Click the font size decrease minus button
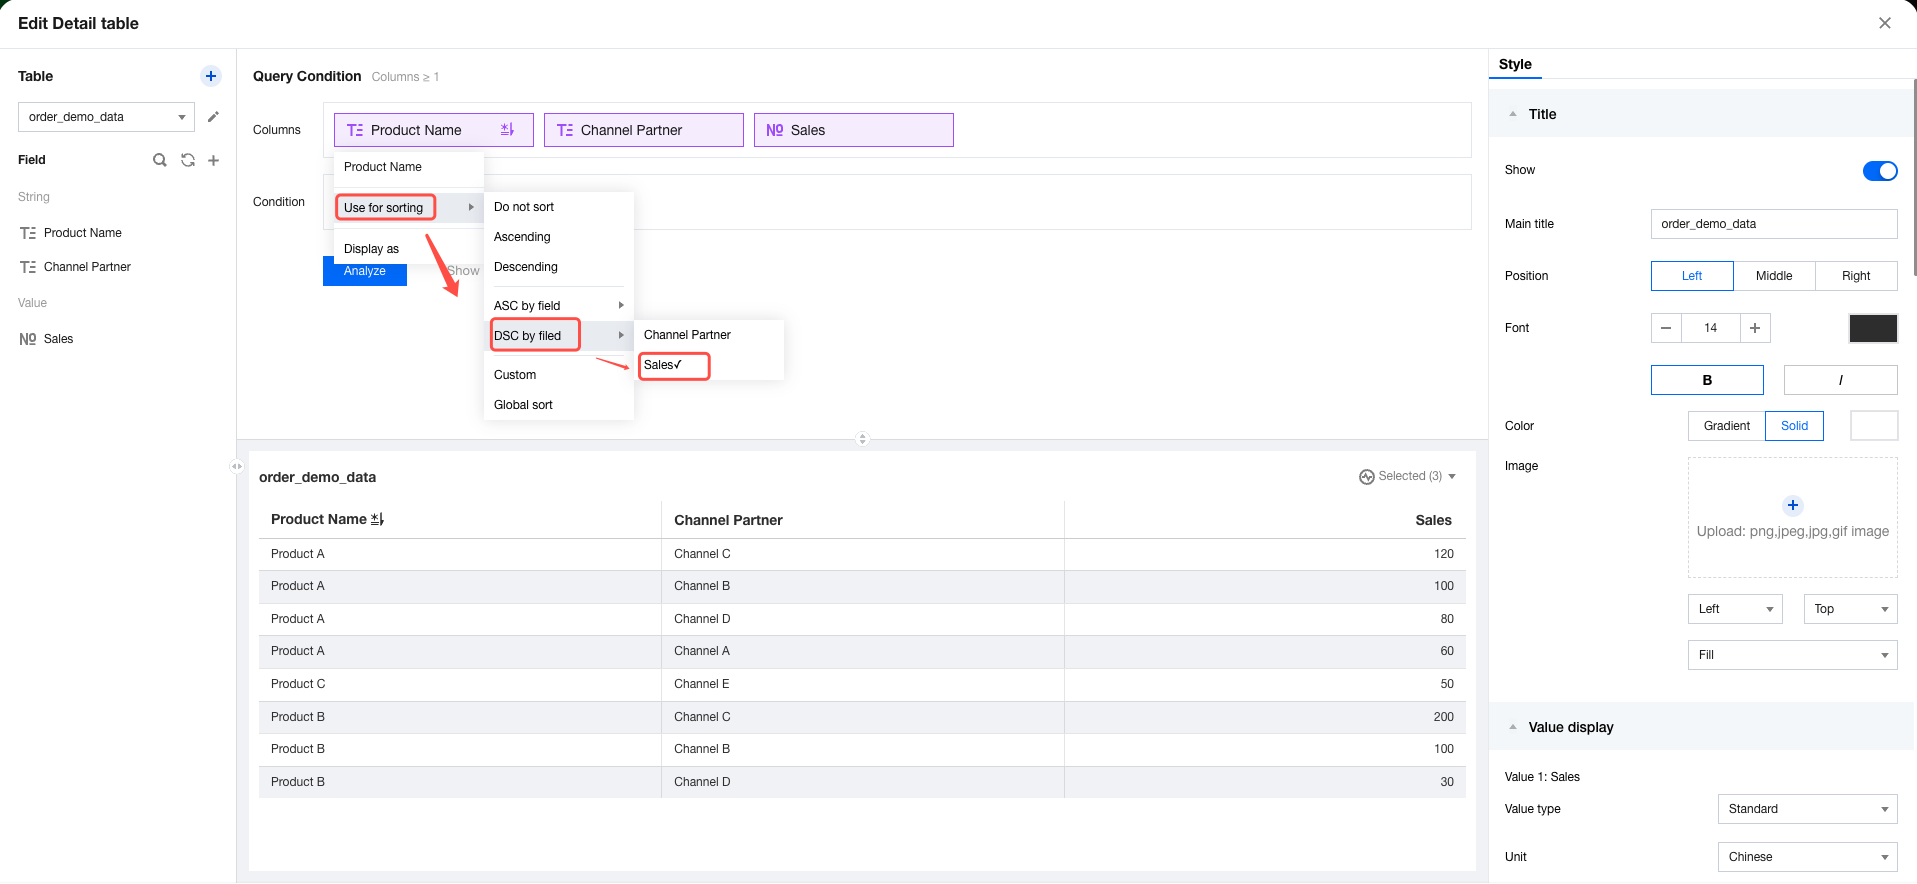Image resolution: width=1917 pixels, height=884 pixels. (x=1666, y=328)
